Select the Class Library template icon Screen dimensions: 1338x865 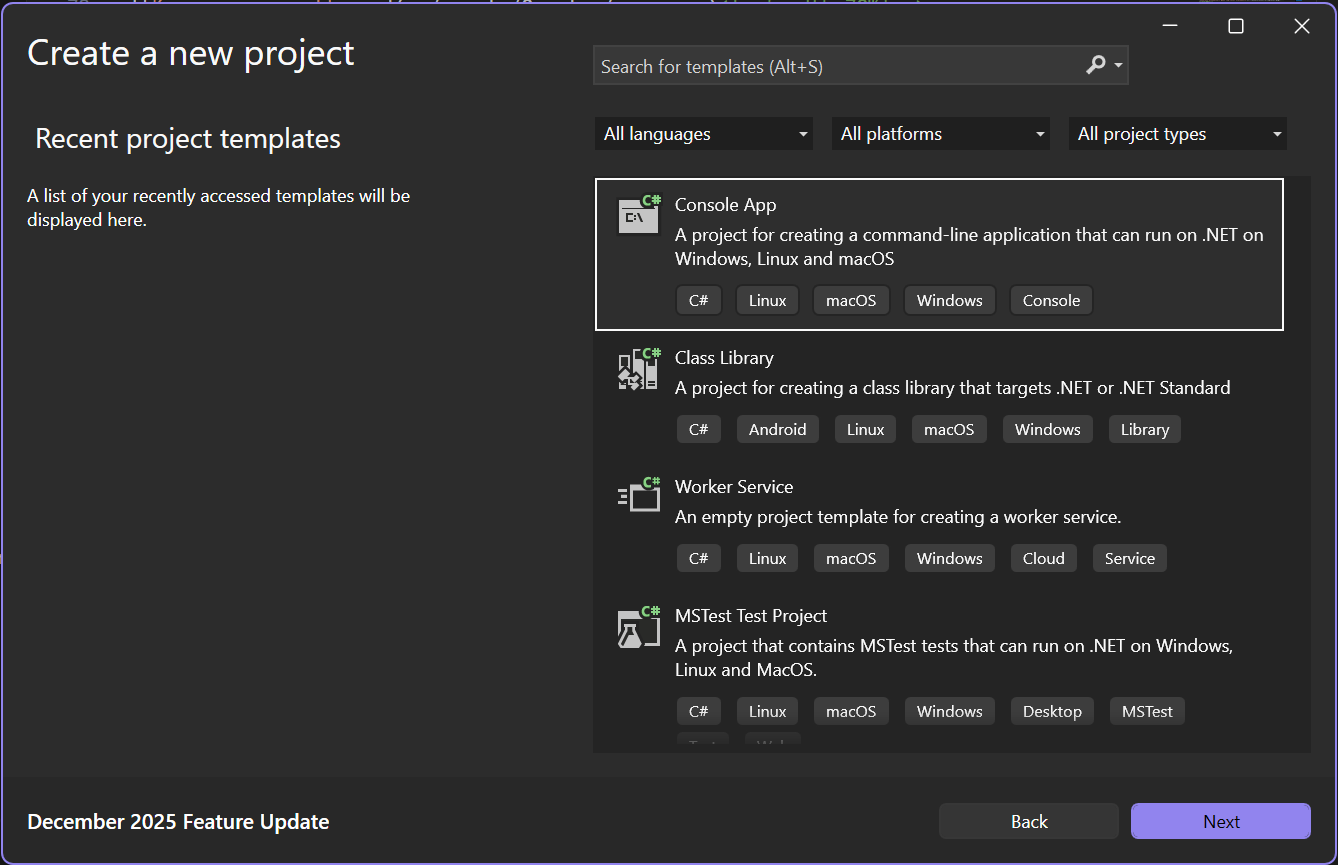(639, 369)
